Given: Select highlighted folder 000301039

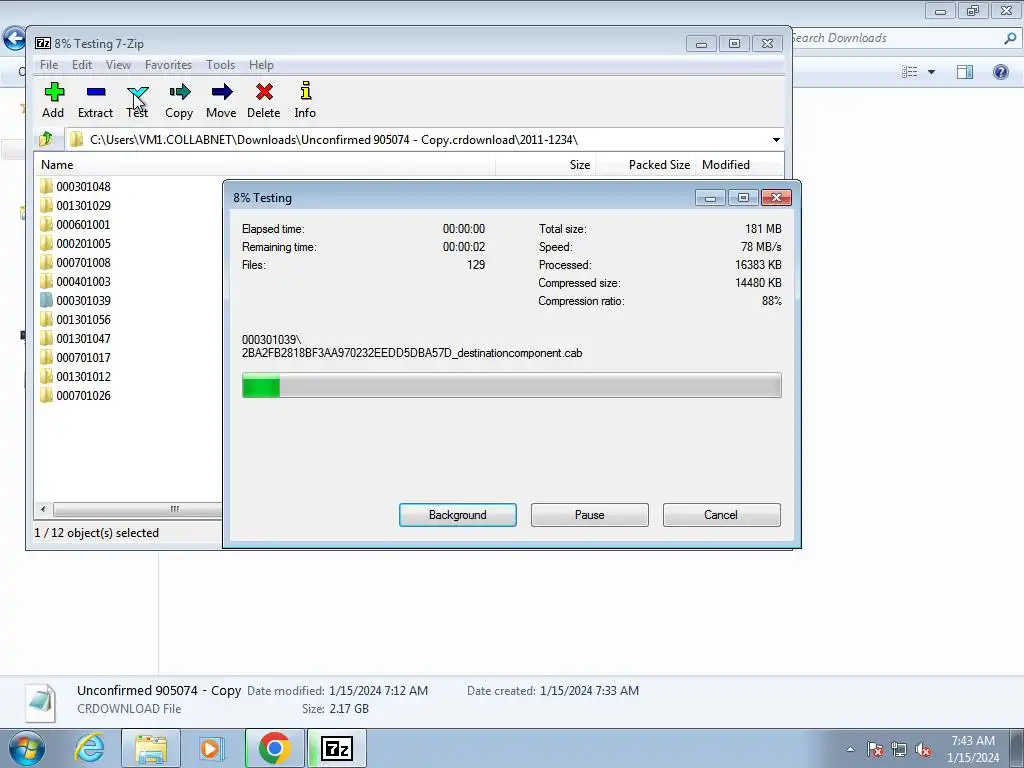Looking at the screenshot, I should 83,300.
